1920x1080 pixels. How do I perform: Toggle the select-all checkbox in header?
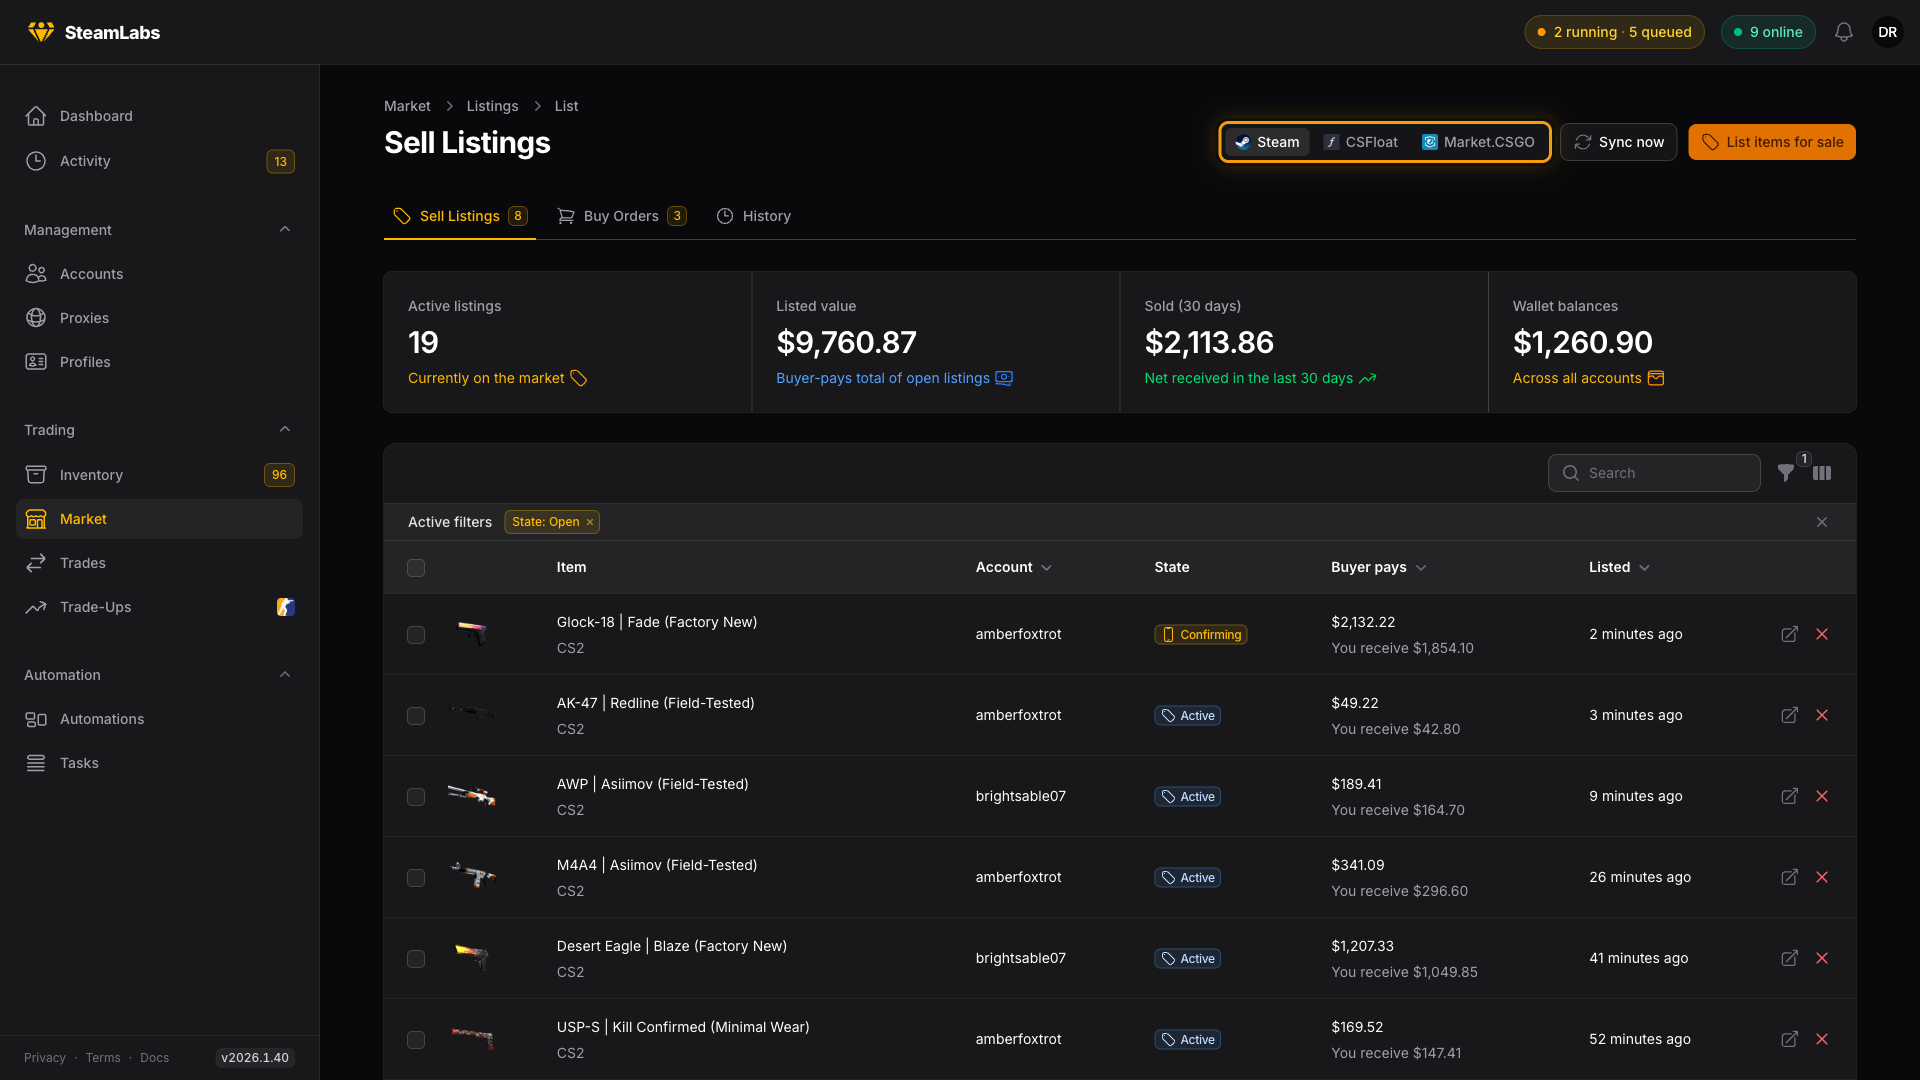(x=416, y=568)
